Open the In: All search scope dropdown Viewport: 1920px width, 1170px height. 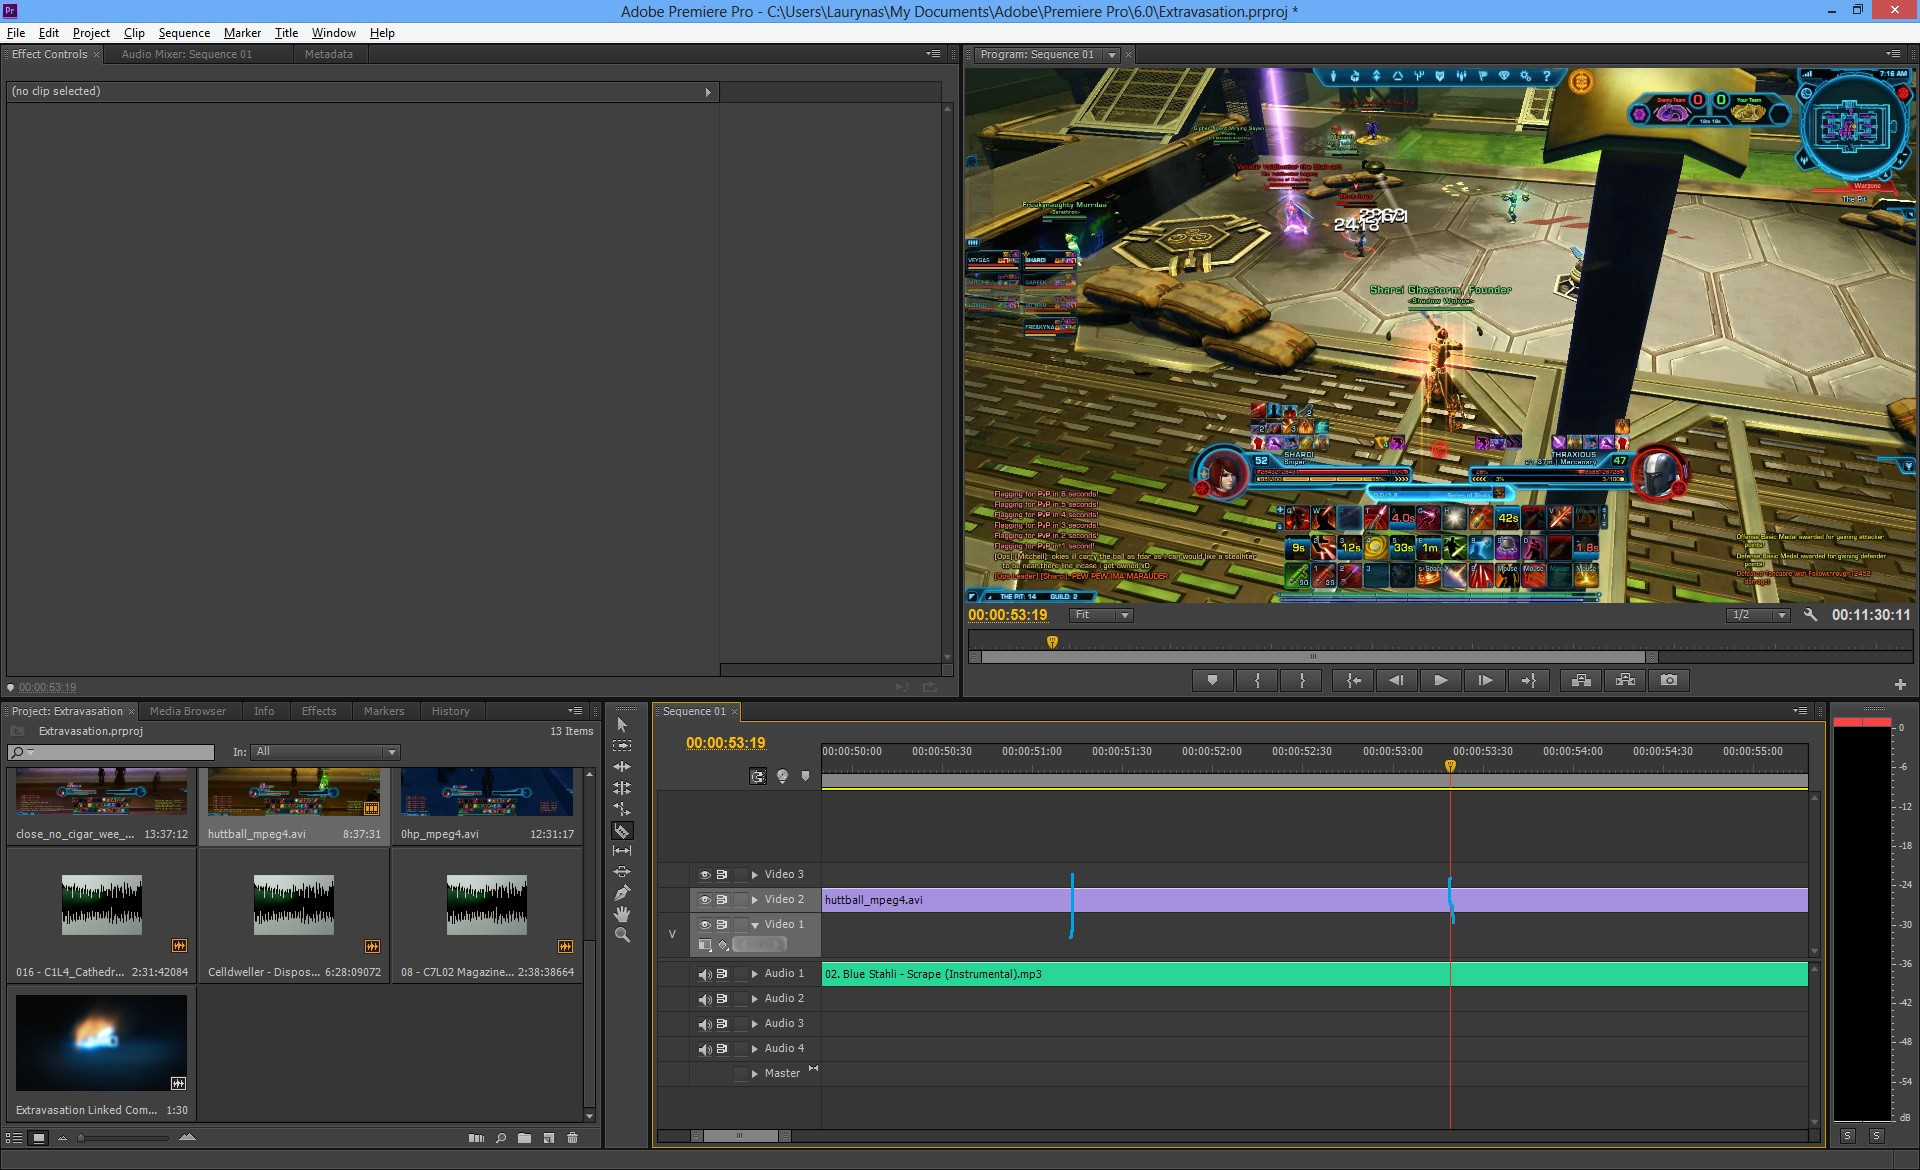click(326, 752)
